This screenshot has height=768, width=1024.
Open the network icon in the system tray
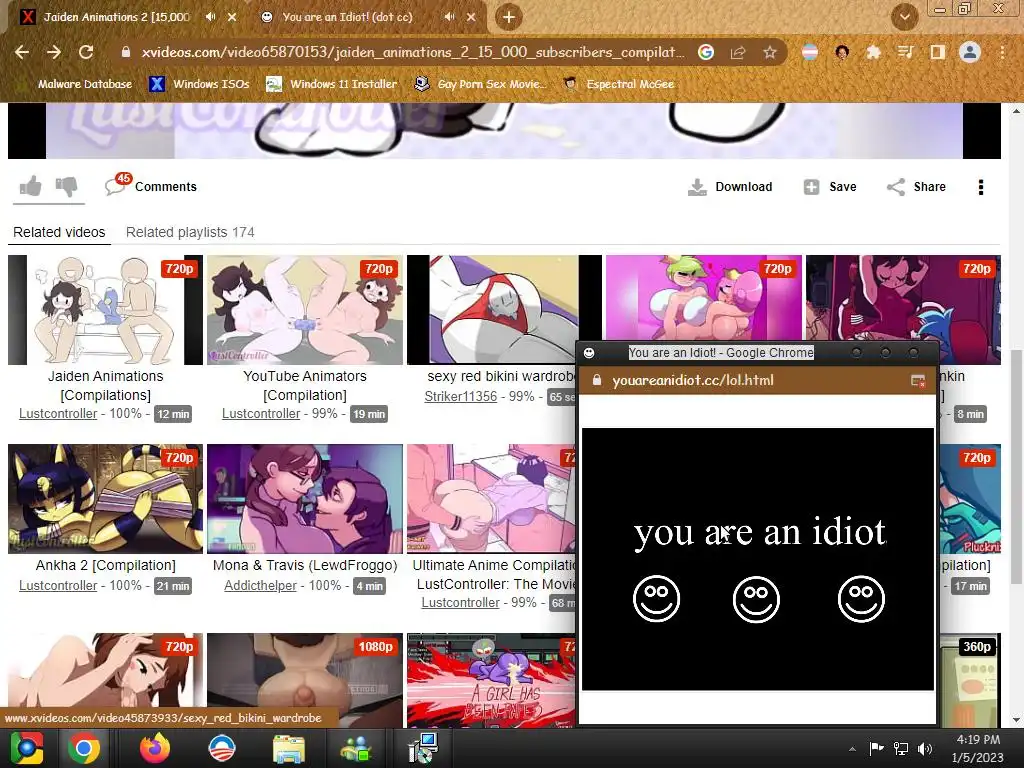click(x=901, y=749)
